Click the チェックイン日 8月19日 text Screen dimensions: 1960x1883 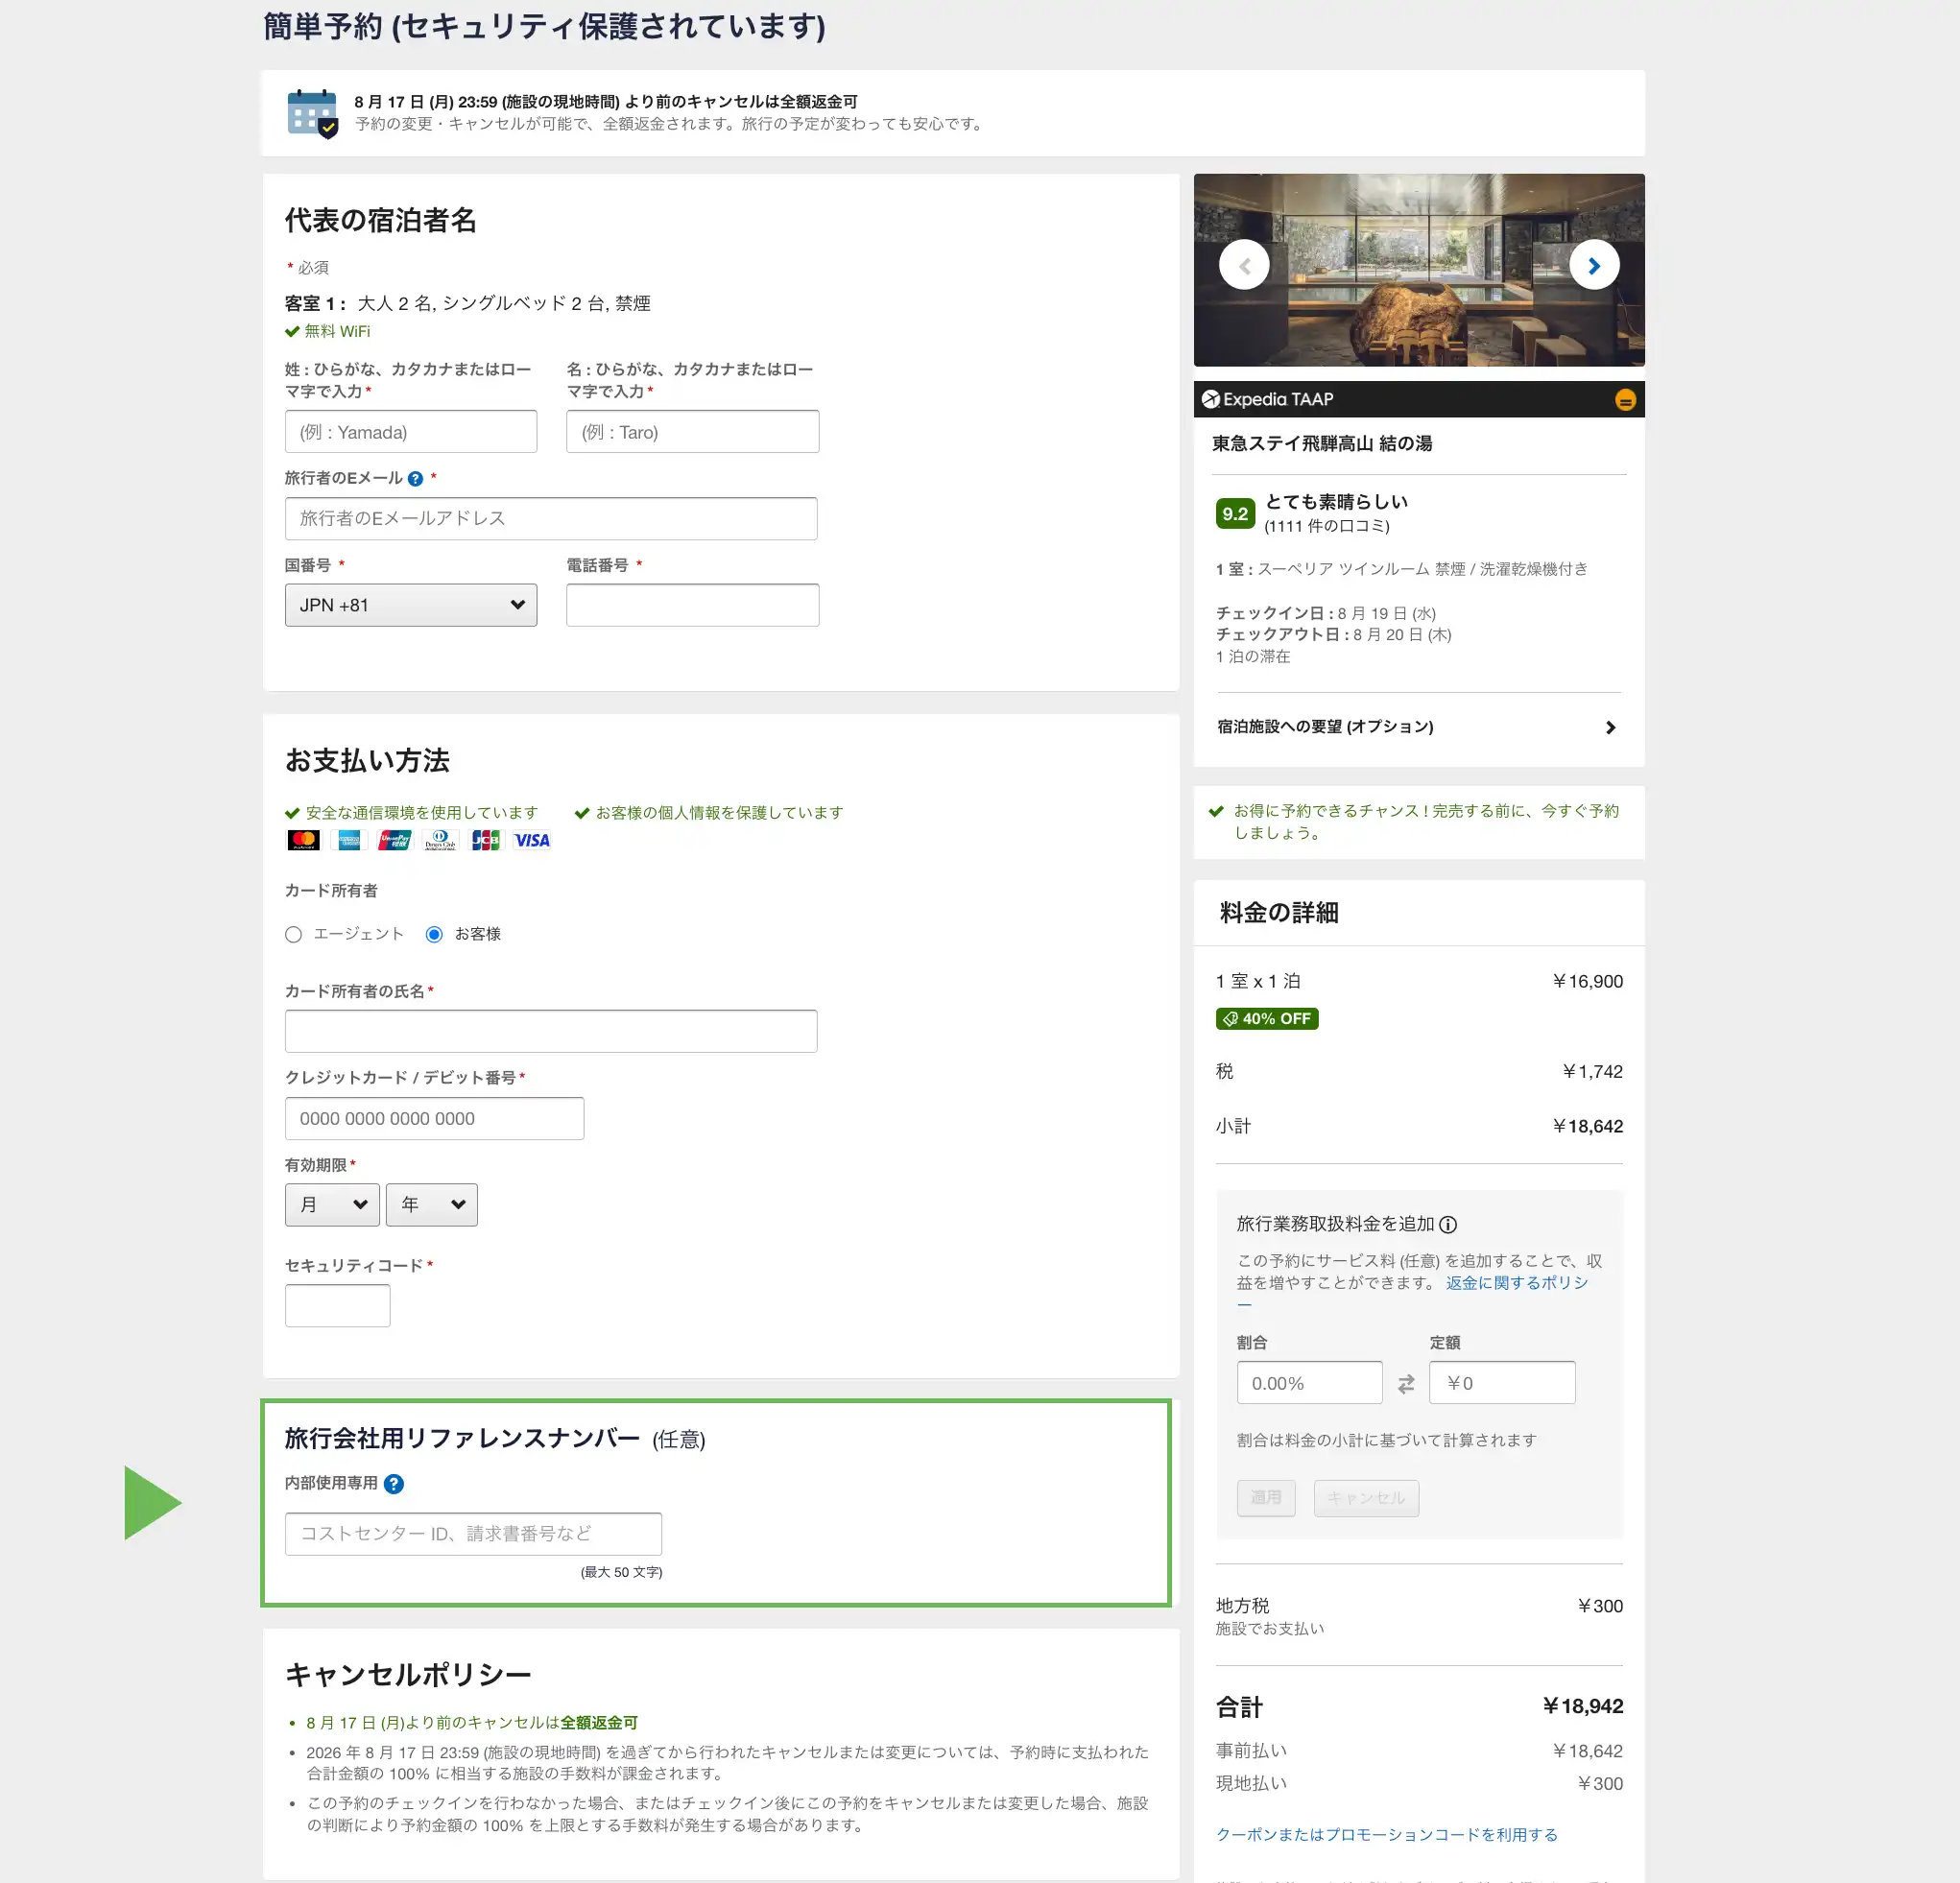(1325, 613)
